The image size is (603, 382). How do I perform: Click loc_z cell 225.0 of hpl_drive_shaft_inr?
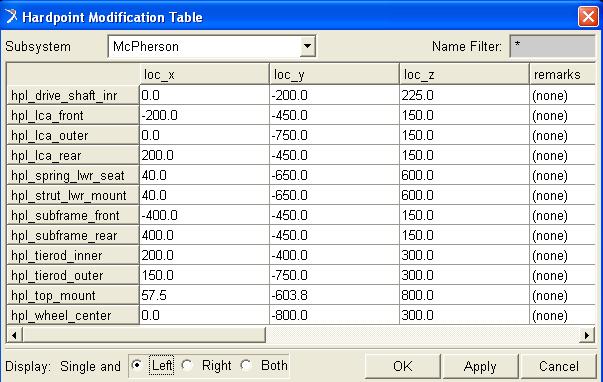point(465,95)
